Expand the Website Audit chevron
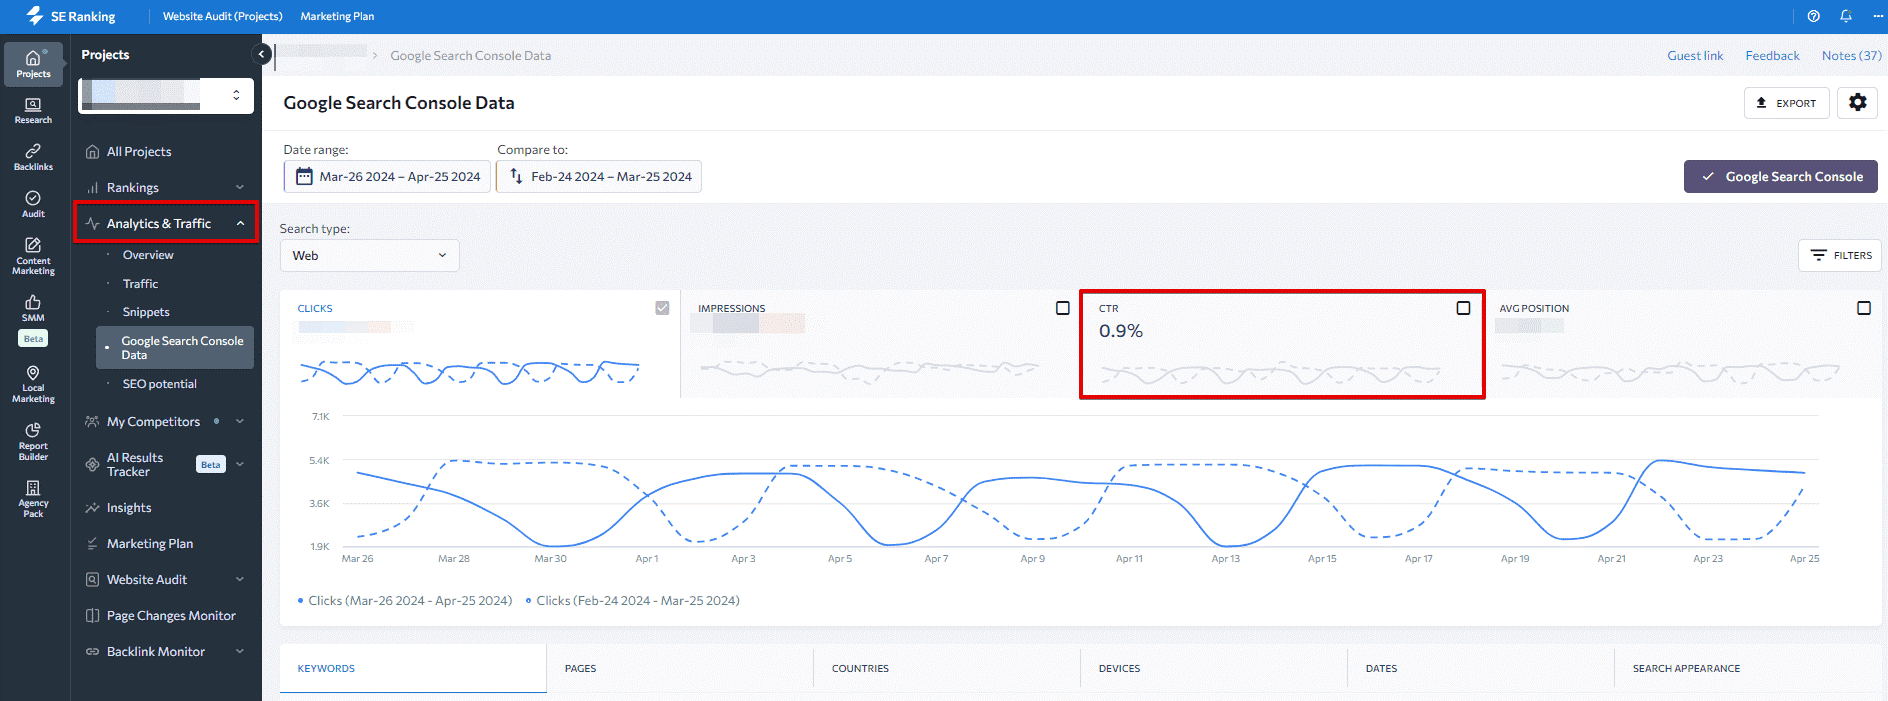Viewport: 1888px width, 701px height. pos(240,579)
